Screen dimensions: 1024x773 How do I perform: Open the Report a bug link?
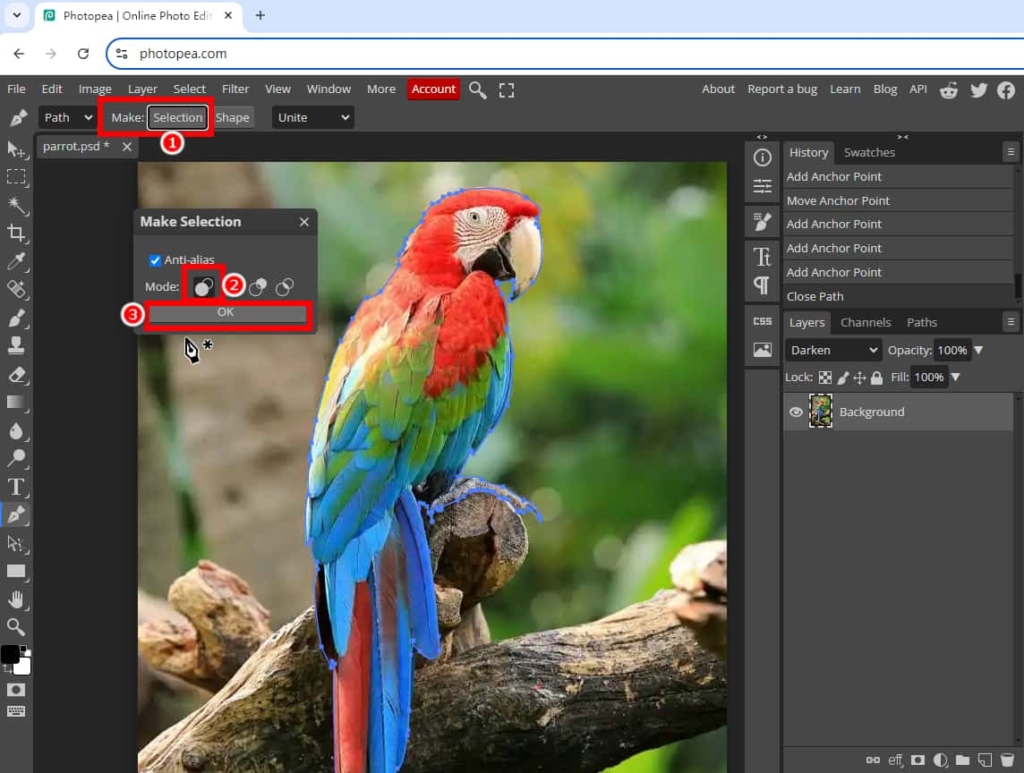(x=782, y=89)
